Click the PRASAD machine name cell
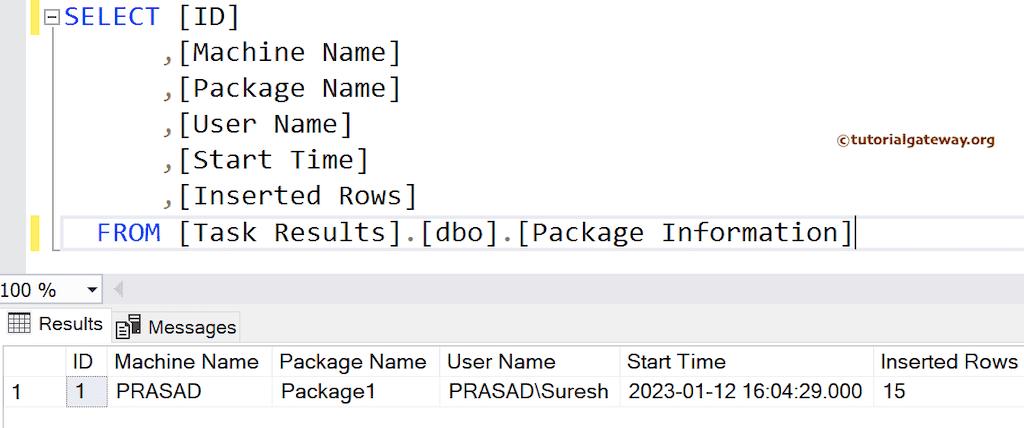Screen dimensions: 1024x428 (159, 392)
